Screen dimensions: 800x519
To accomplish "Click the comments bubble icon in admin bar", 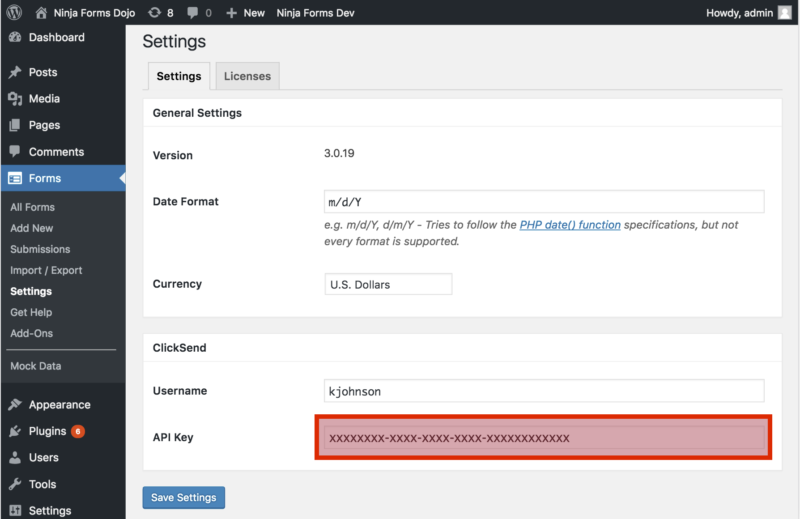I will pyautogui.click(x=192, y=13).
